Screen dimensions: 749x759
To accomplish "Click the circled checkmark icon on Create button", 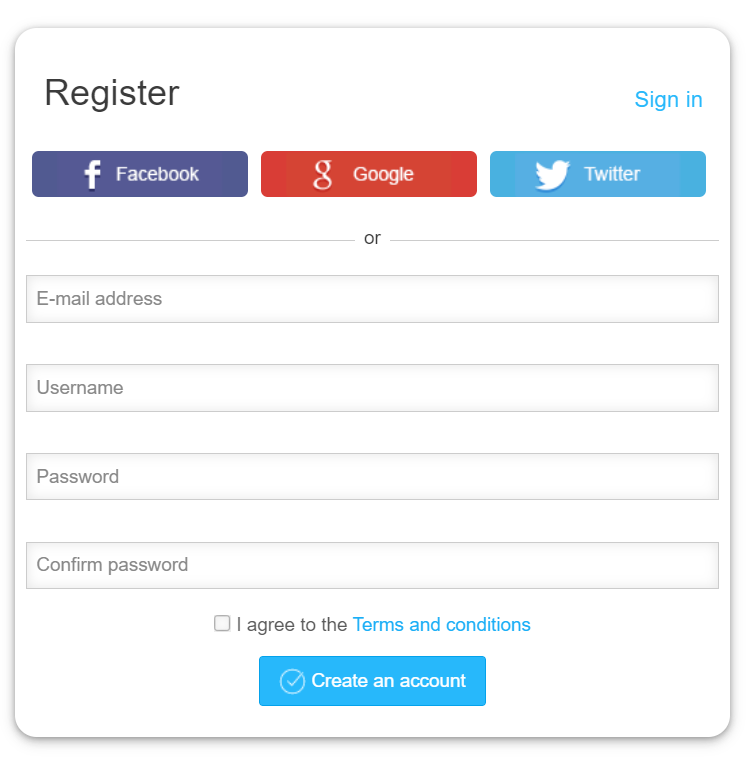I will 292,682.
